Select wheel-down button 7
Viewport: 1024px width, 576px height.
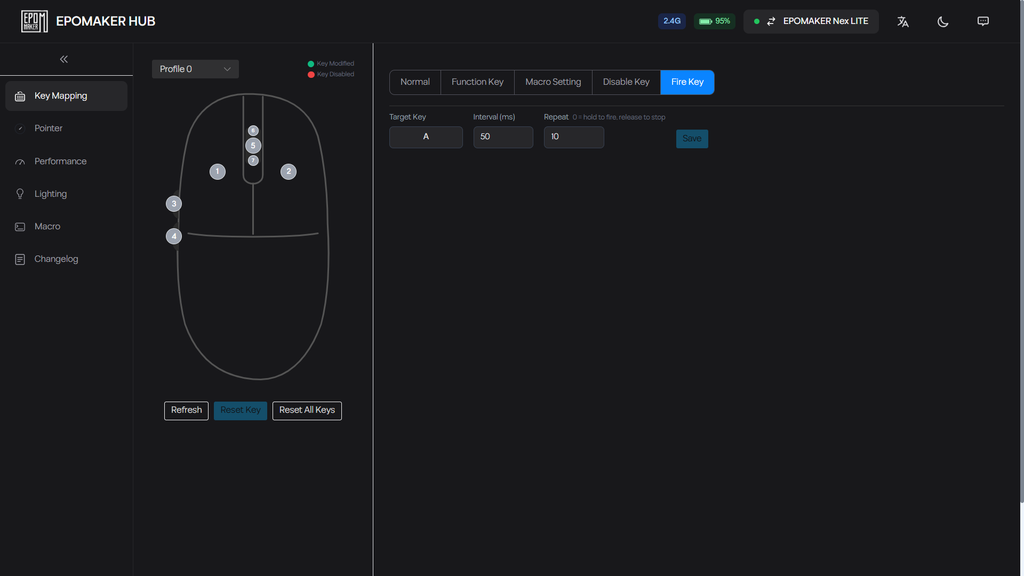tap(253, 161)
